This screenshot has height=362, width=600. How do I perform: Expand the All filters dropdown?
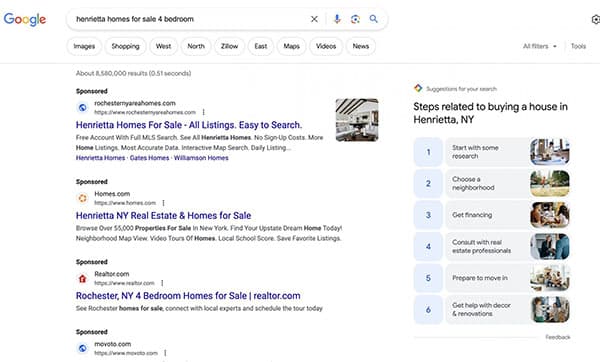click(x=540, y=46)
